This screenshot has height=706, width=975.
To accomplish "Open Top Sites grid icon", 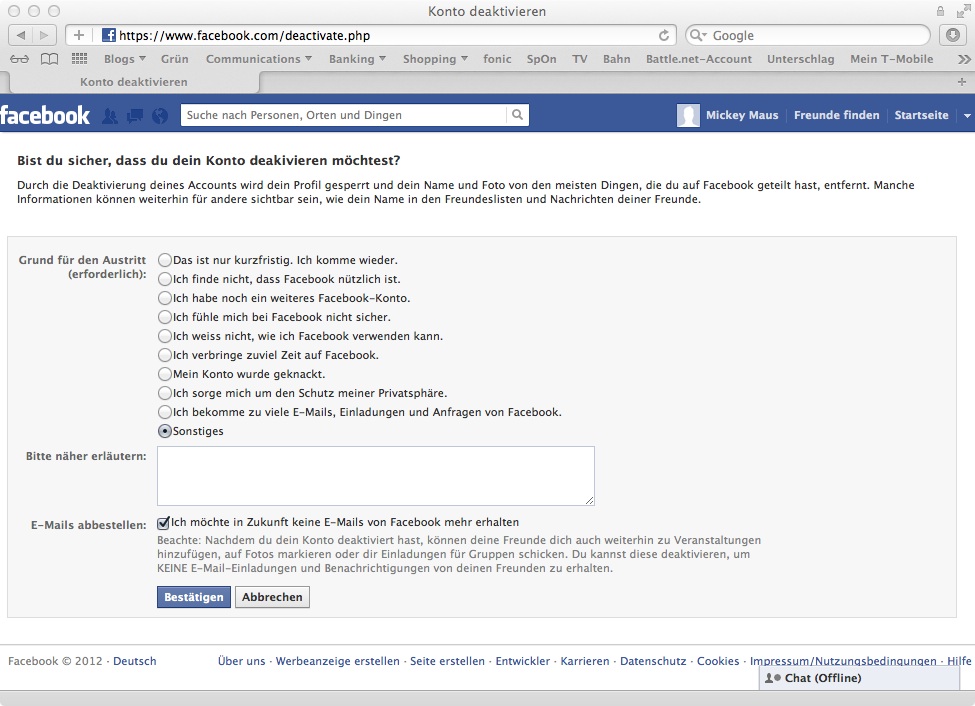I will tap(79, 59).
